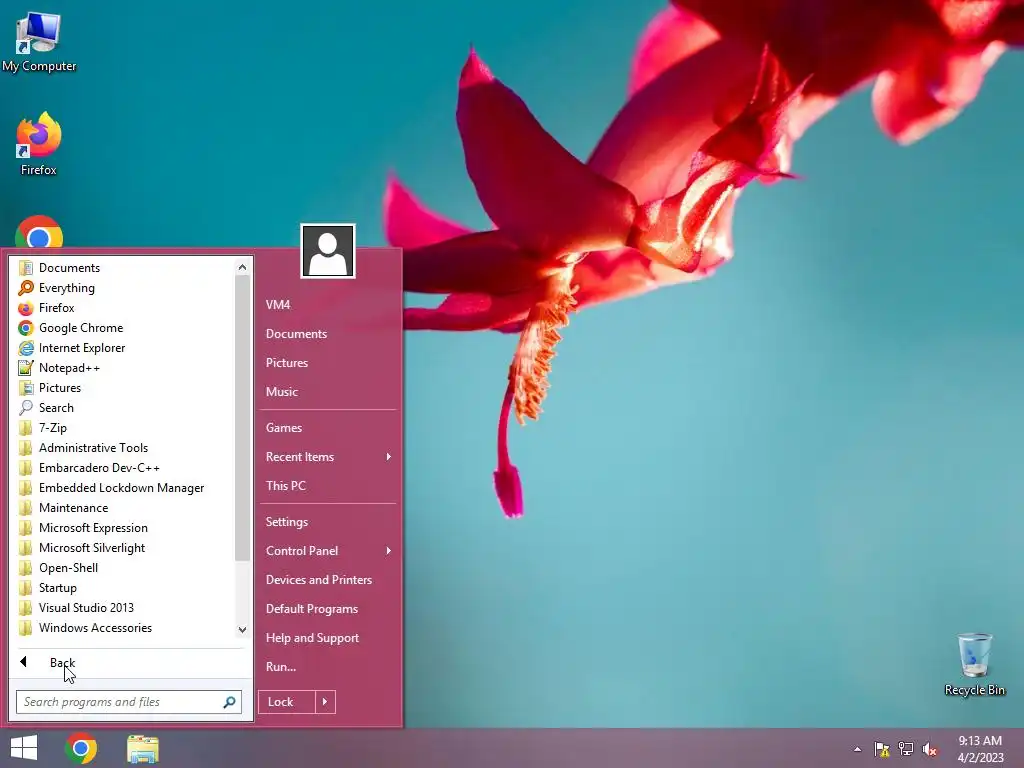Click the network tray icon
The height and width of the screenshot is (768, 1024).
click(x=906, y=749)
